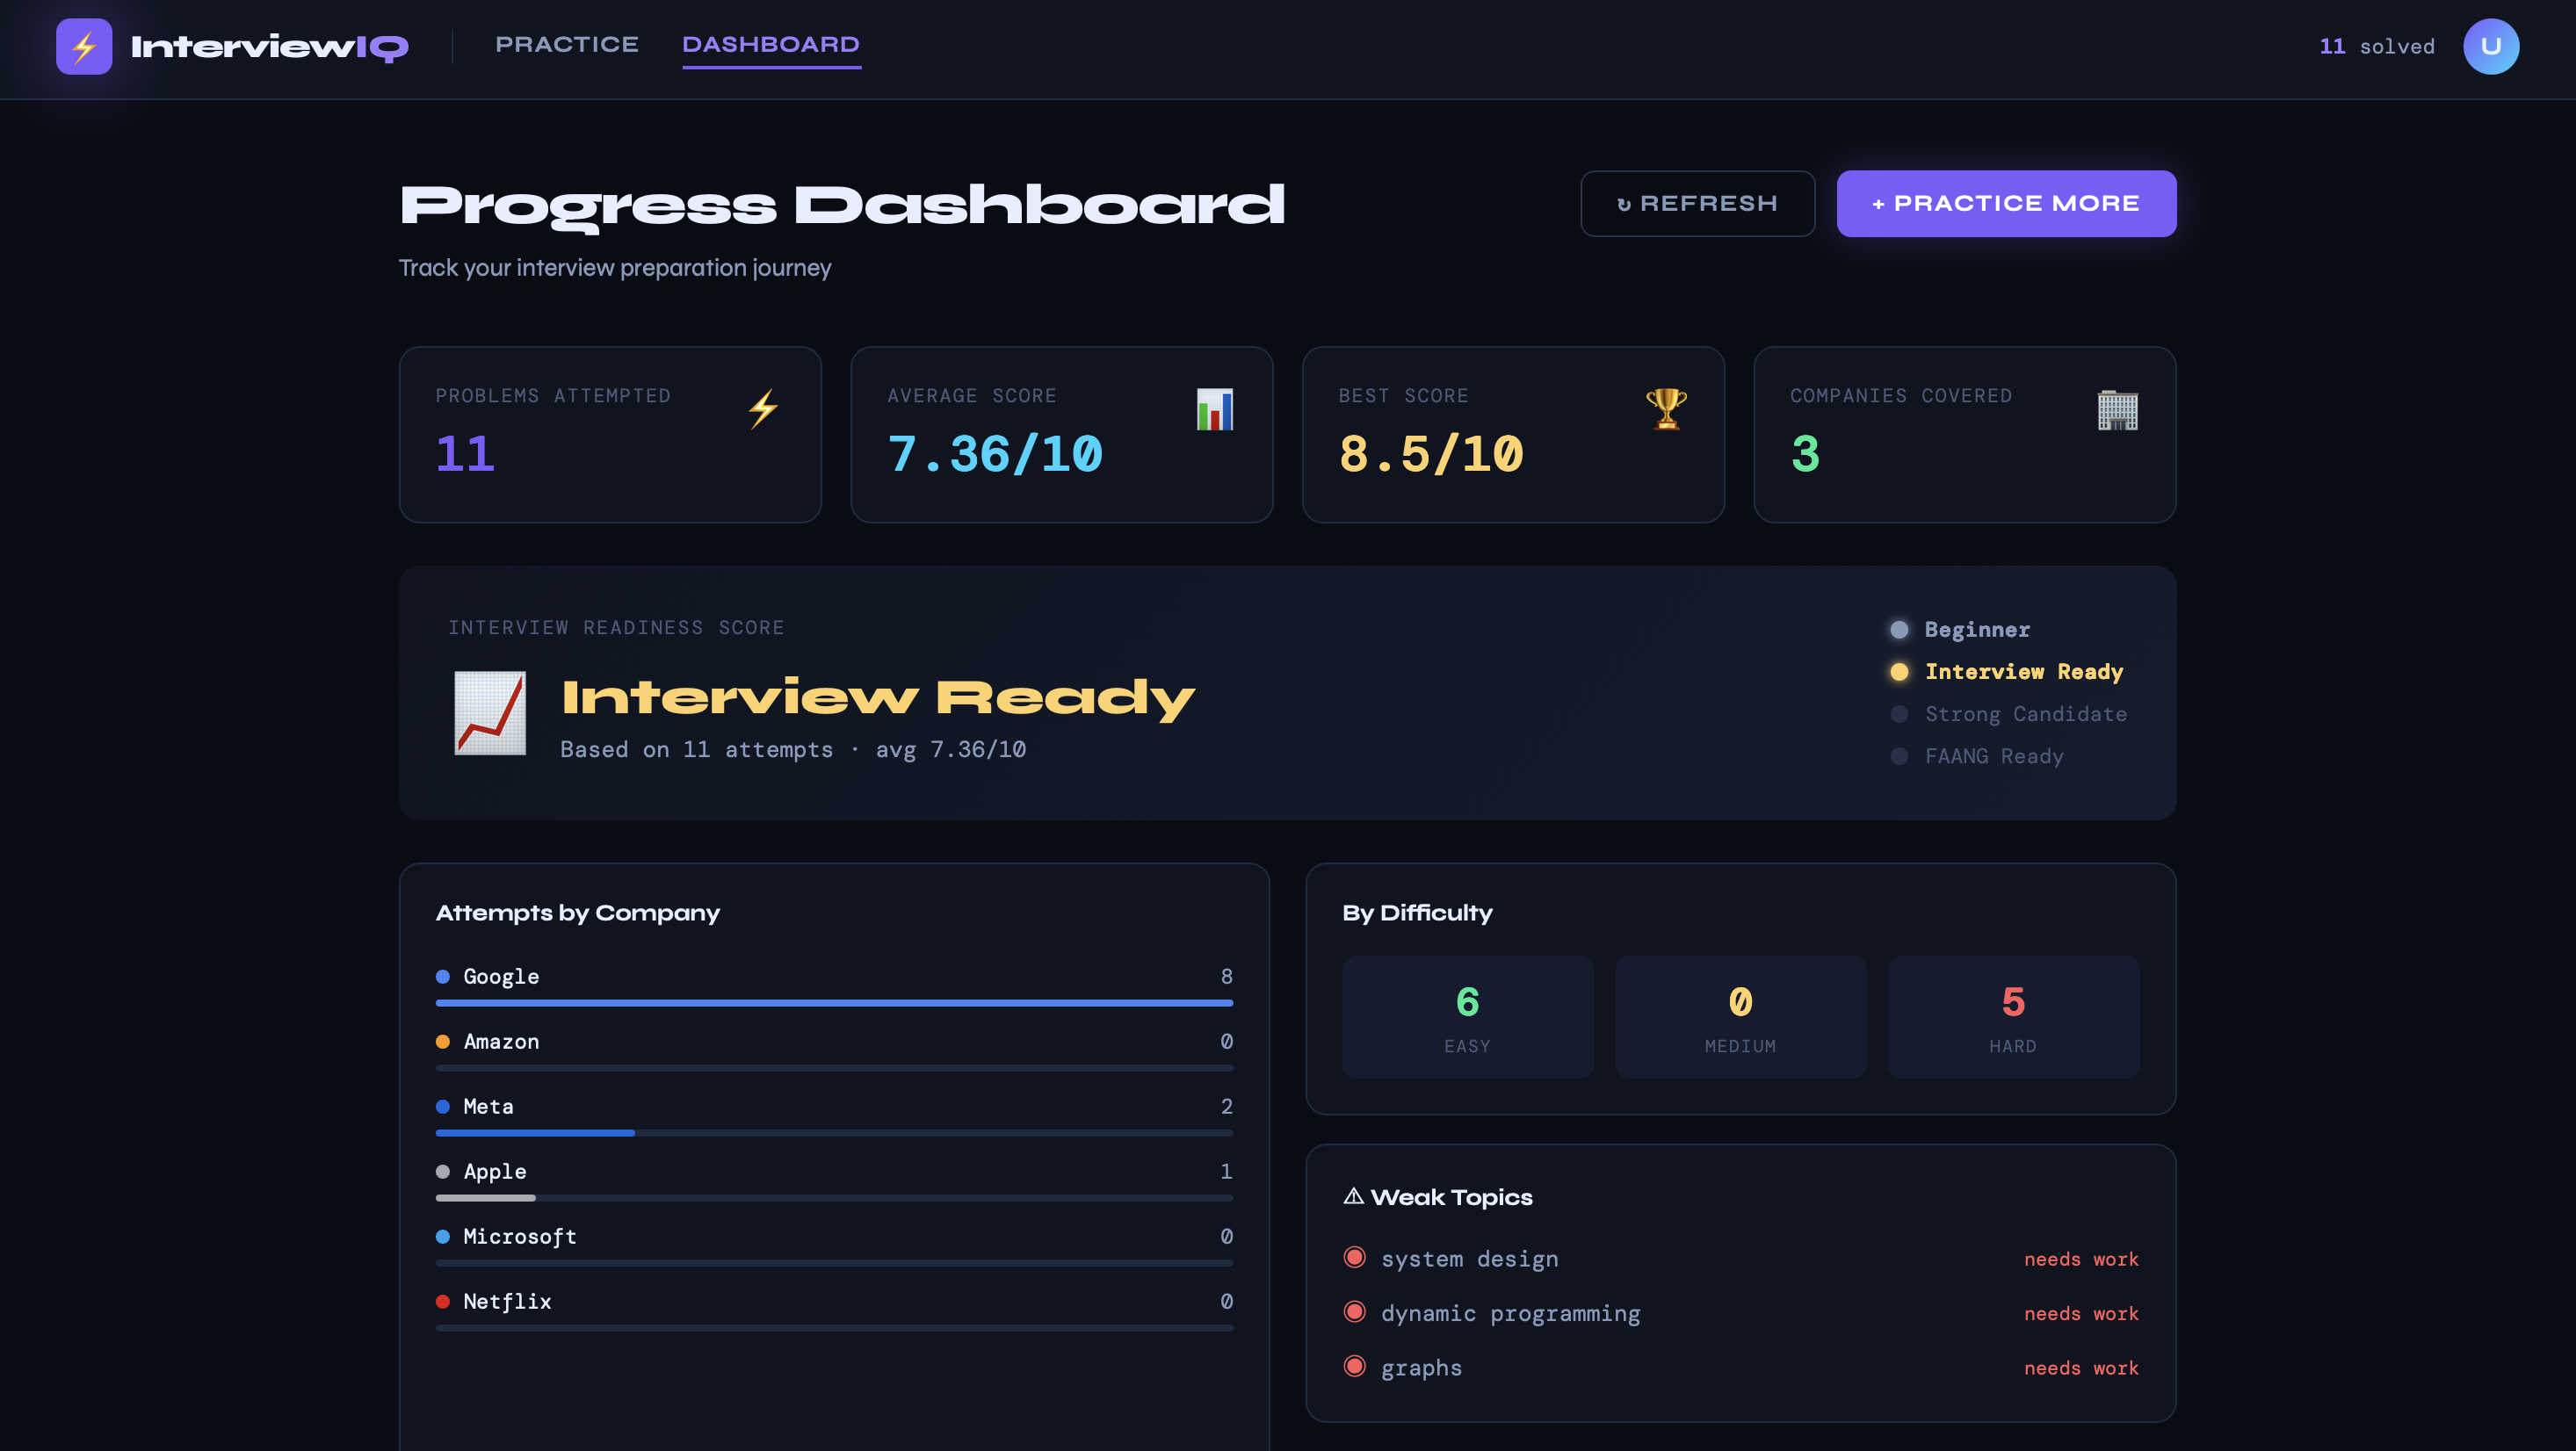Switch to the Practice tab
Screen dimensions: 2576x1451
[x=567, y=45]
